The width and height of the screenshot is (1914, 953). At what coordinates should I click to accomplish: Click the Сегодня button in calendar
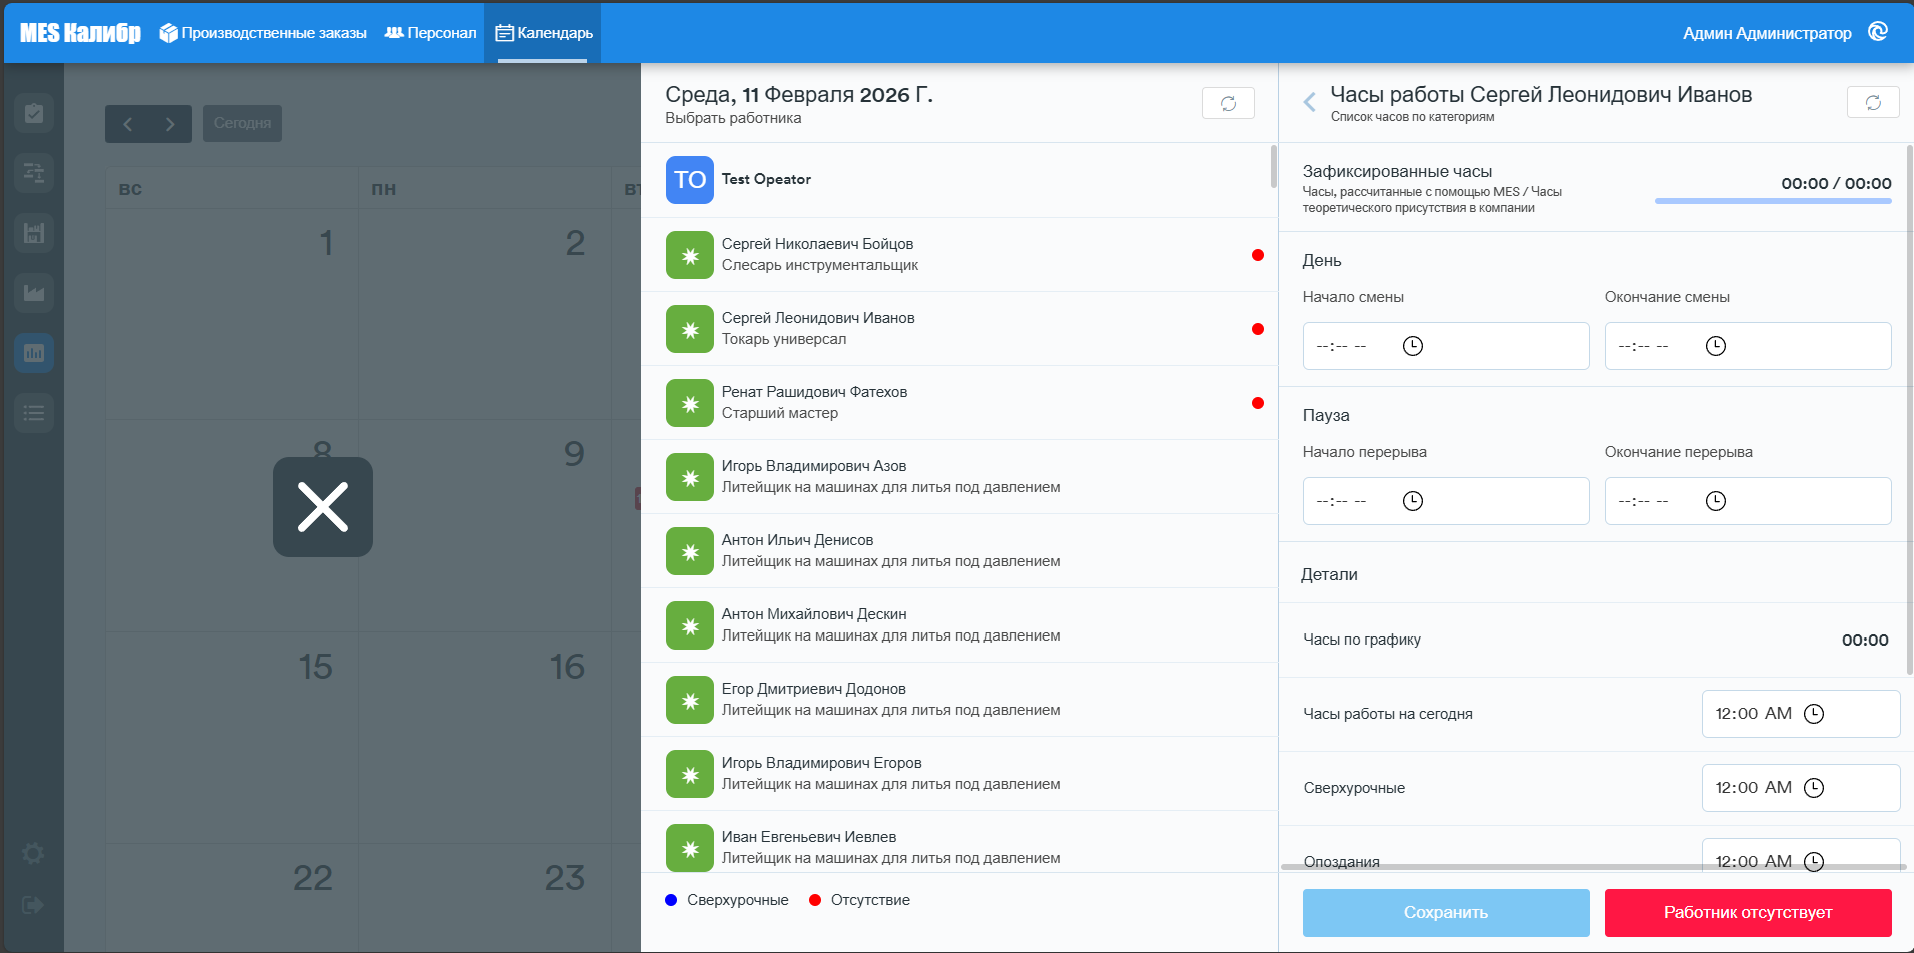tap(242, 123)
